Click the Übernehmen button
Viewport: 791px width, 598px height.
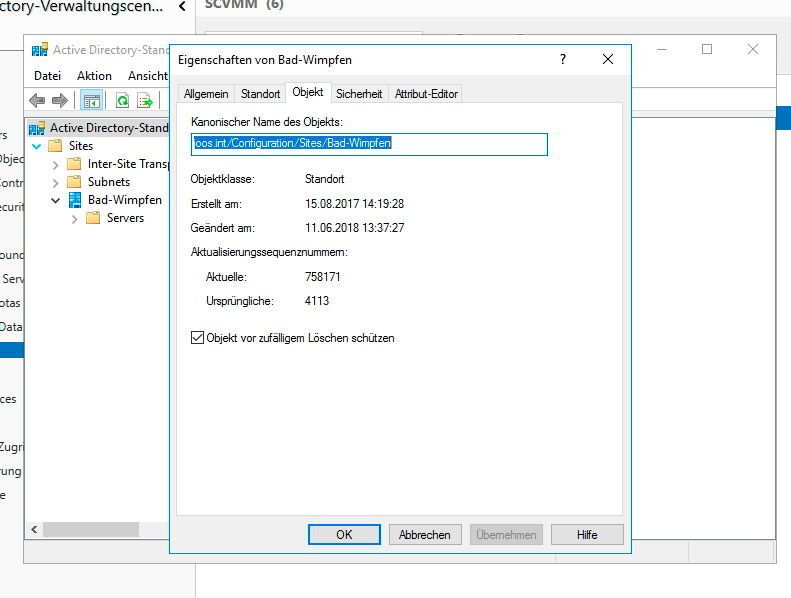click(506, 534)
